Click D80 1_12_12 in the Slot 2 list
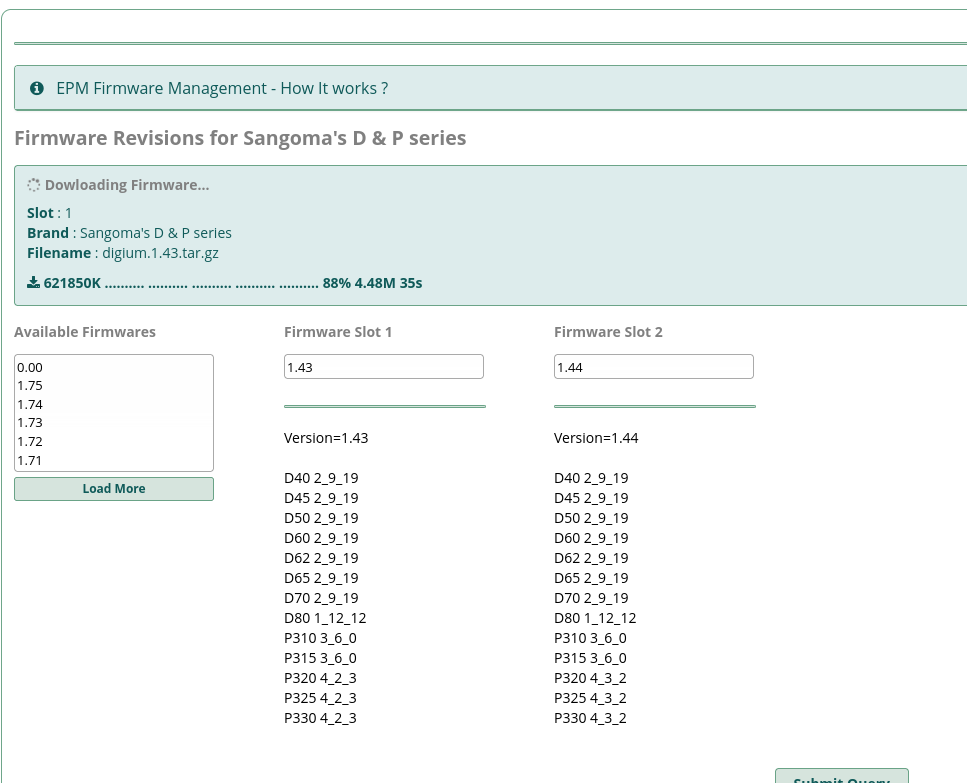967x783 pixels. [595, 618]
